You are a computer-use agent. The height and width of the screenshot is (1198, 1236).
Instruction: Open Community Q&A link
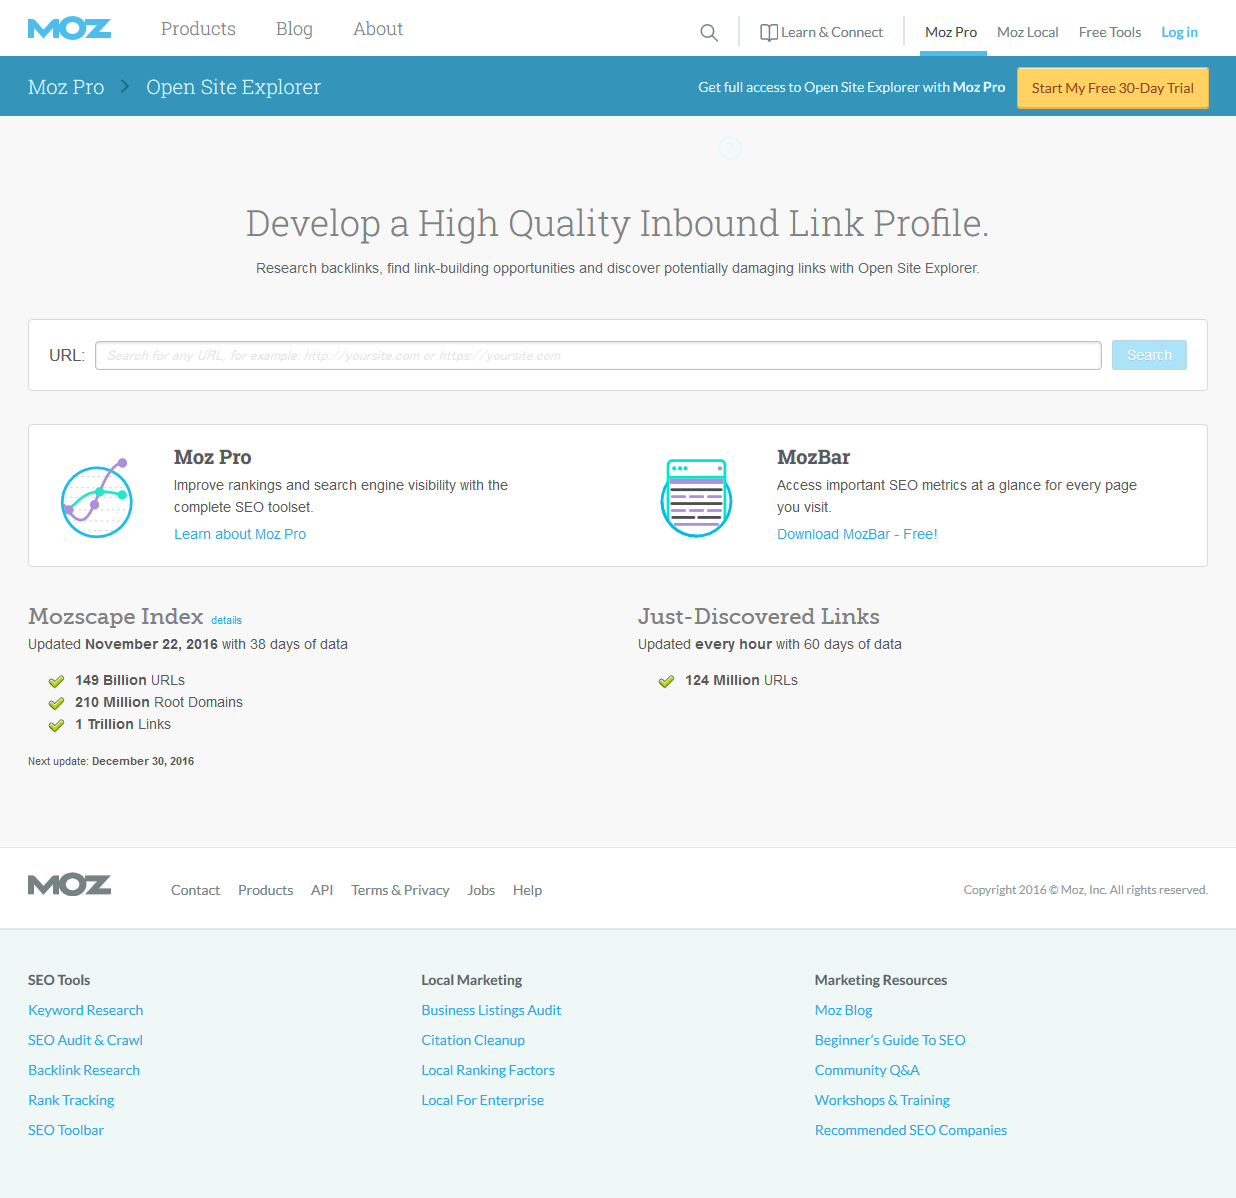tap(867, 1070)
